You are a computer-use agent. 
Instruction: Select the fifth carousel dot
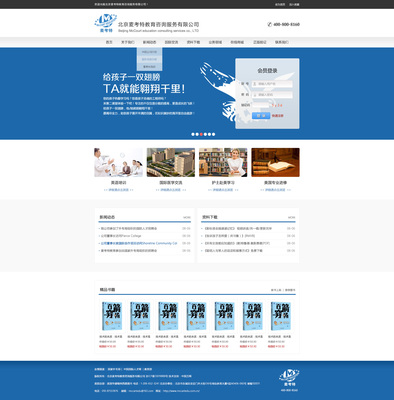coord(209,134)
